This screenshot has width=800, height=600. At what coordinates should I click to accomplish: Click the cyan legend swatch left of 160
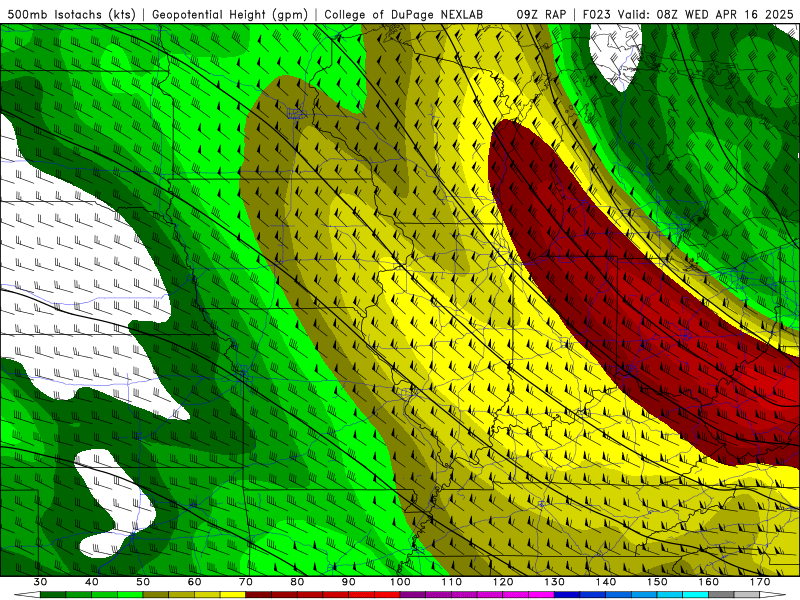coord(696,595)
